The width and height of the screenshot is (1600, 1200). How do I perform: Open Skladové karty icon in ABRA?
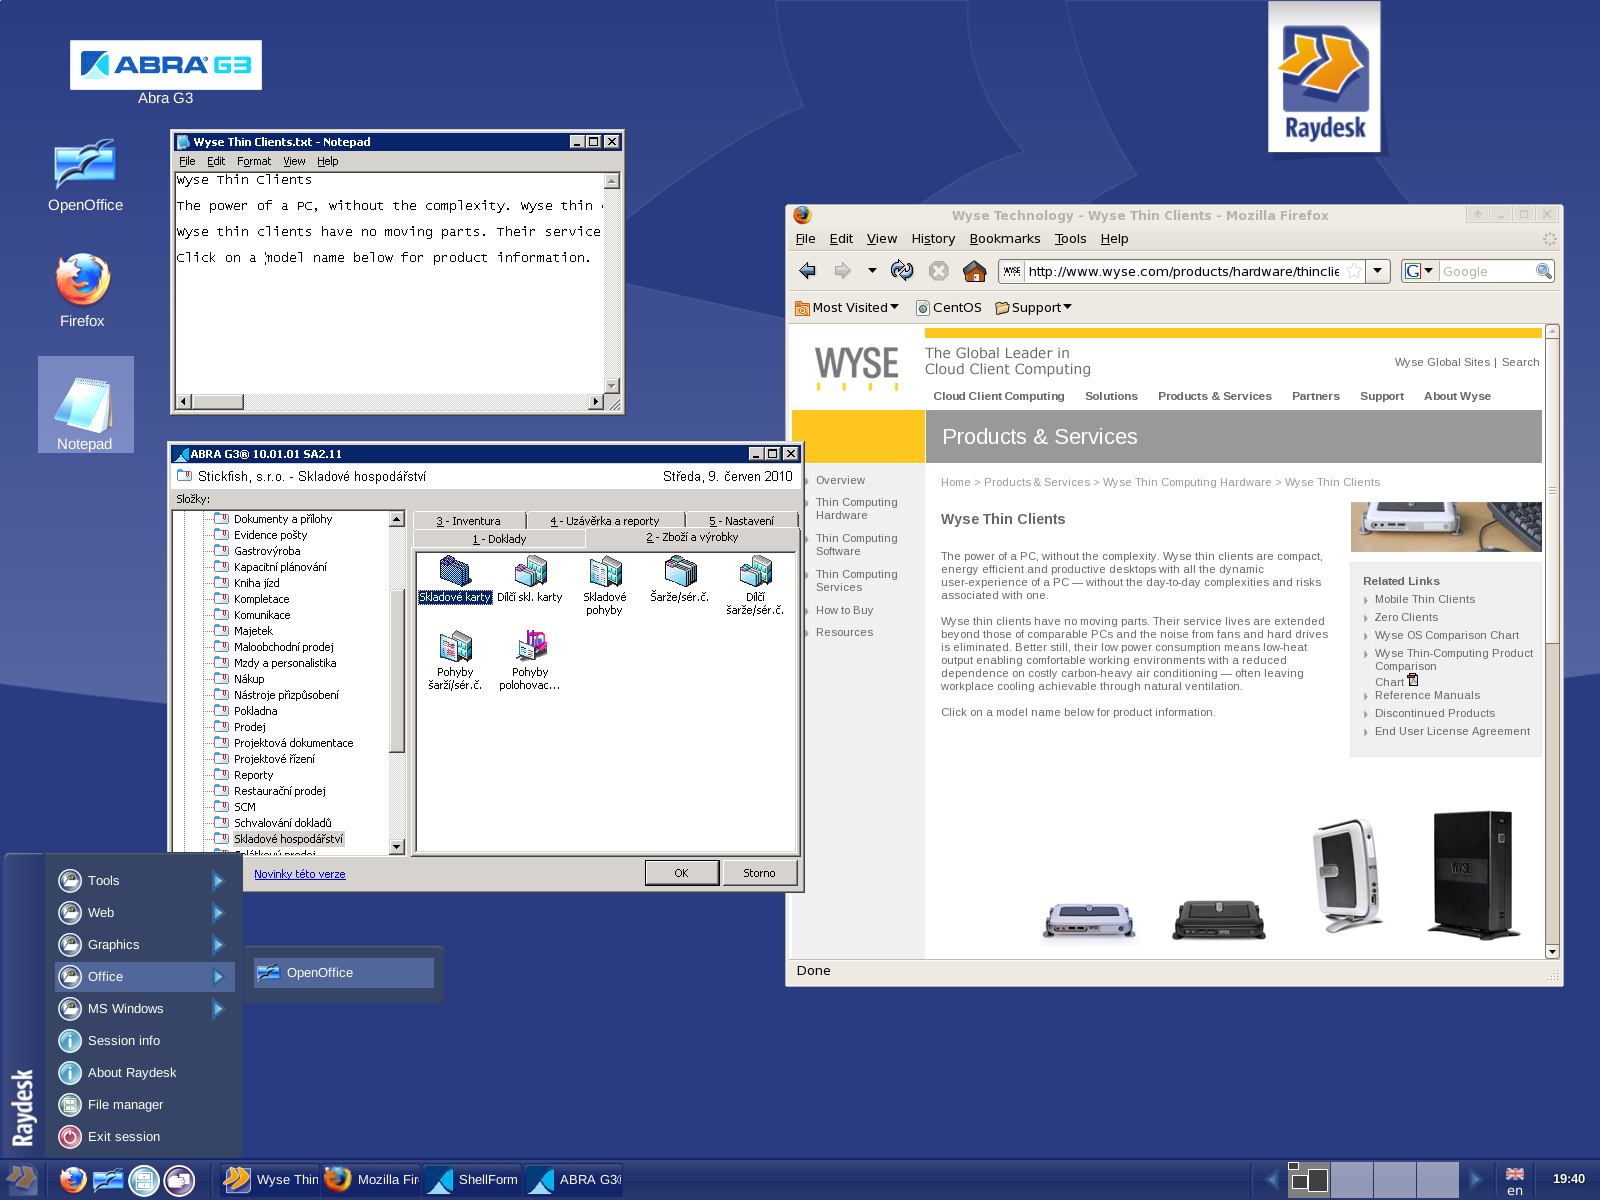coord(455,580)
